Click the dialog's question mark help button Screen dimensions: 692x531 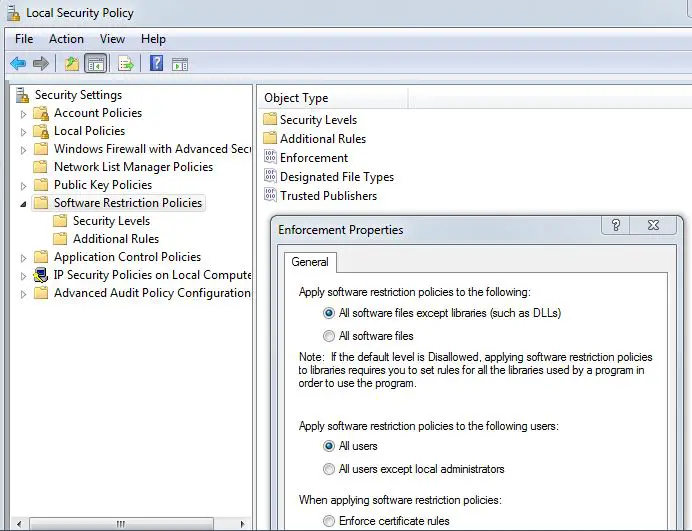616,225
